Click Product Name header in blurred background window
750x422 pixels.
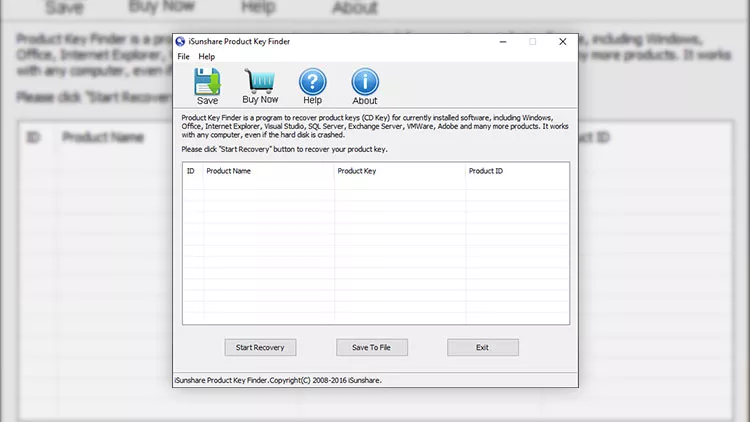click(x=103, y=137)
